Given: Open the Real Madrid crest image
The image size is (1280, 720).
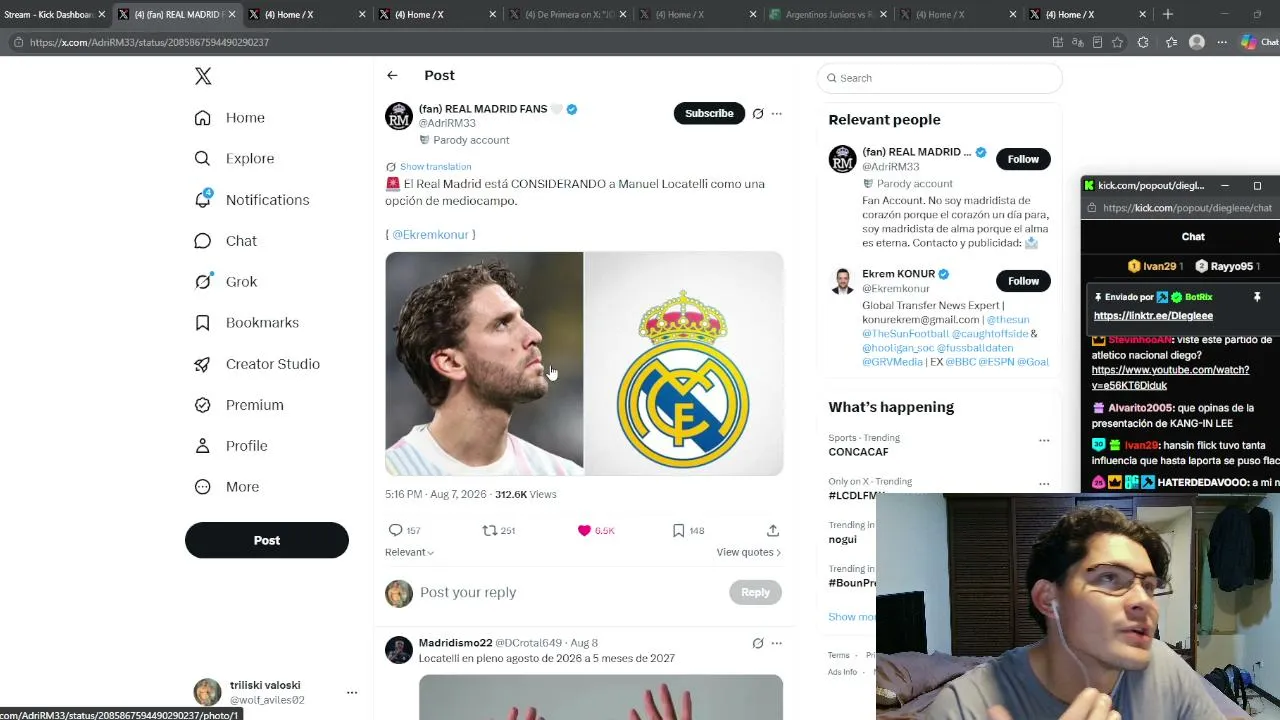Looking at the screenshot, I should click(x=684, y=364).
